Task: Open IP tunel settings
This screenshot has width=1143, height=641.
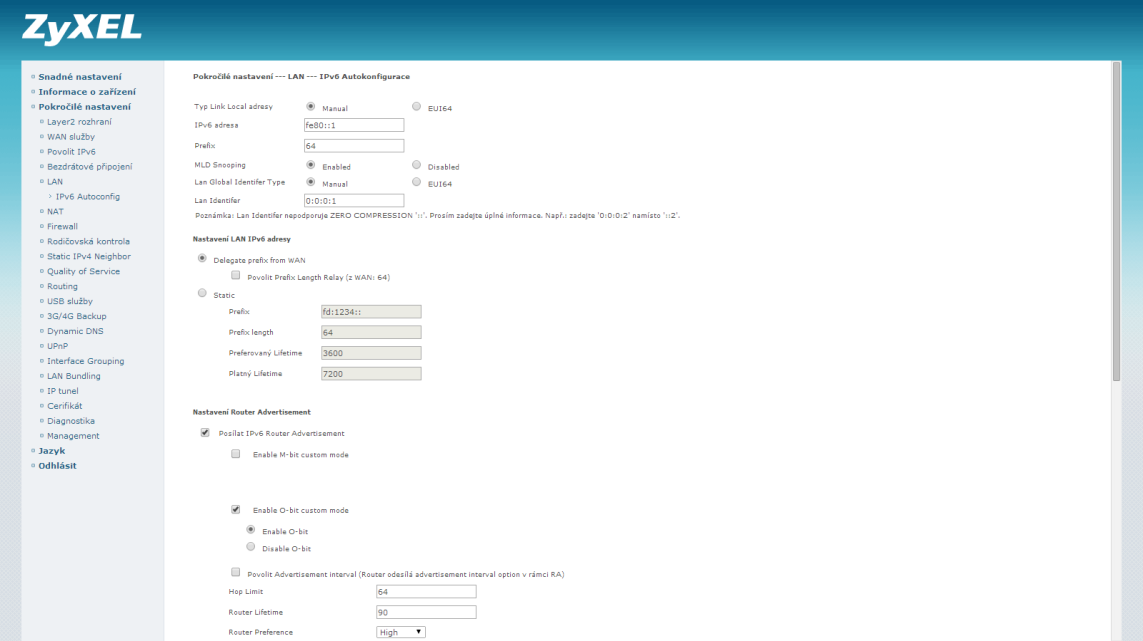Action: coord(63,391)
